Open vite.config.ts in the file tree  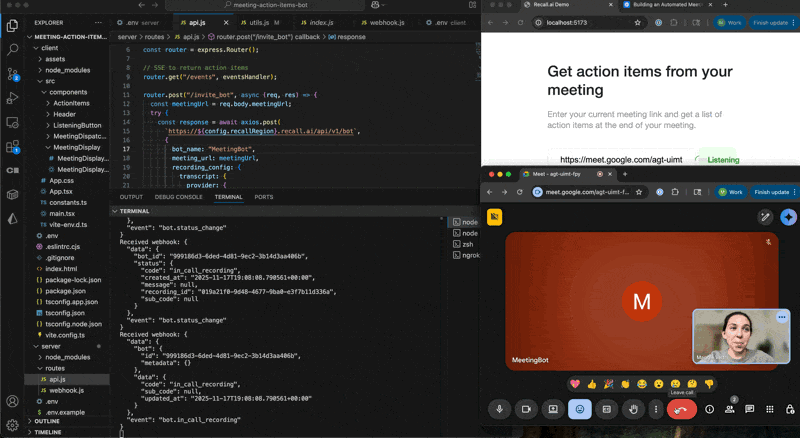(x=65, y=335)
